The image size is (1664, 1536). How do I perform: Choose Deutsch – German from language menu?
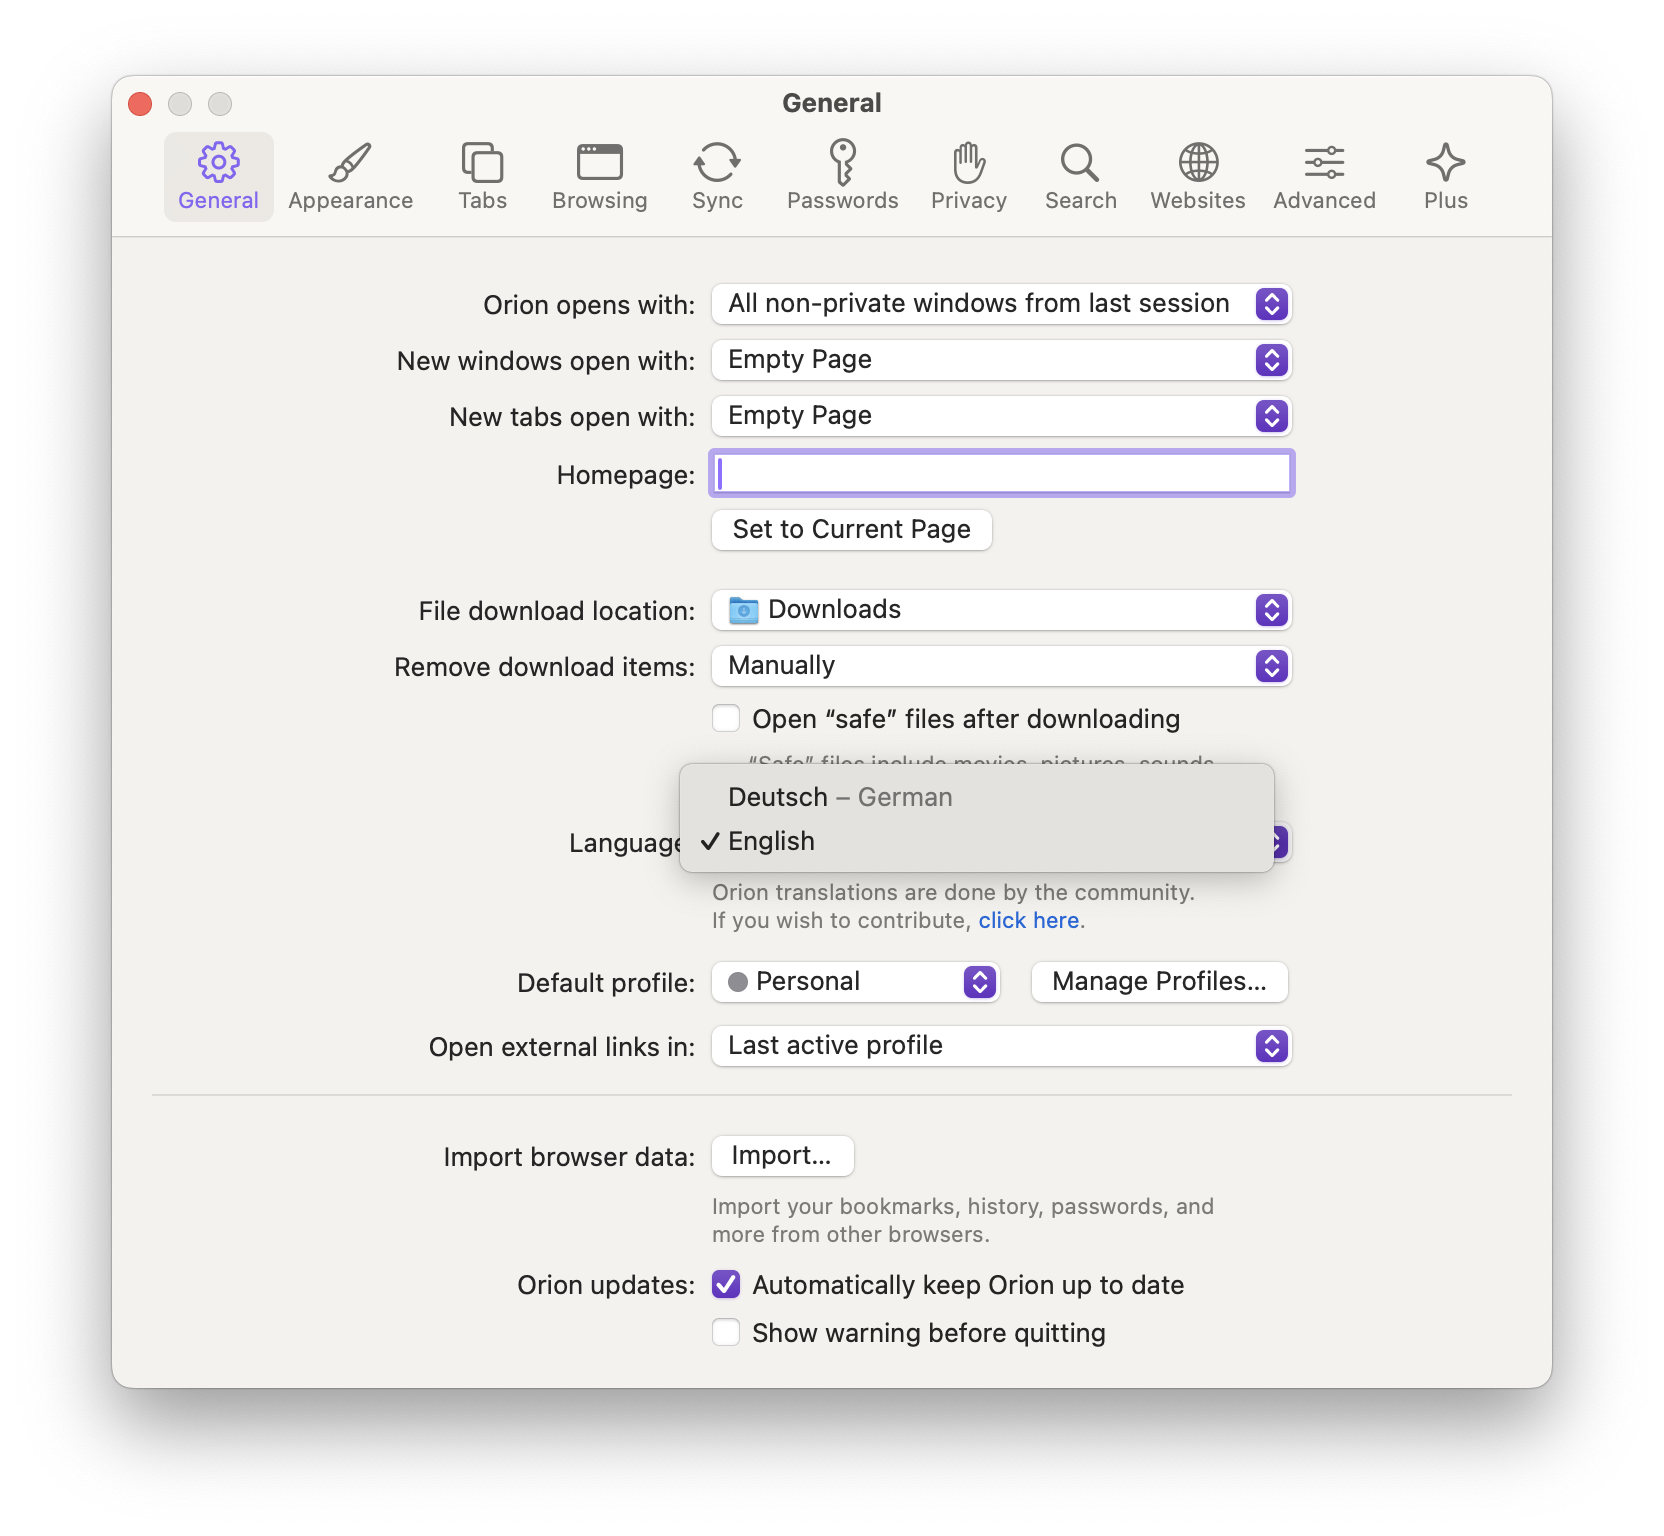(840, 797)
